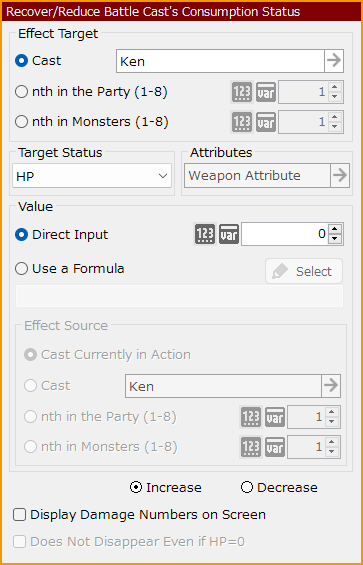Click the Direct Input value field

(x=285, y=234)
